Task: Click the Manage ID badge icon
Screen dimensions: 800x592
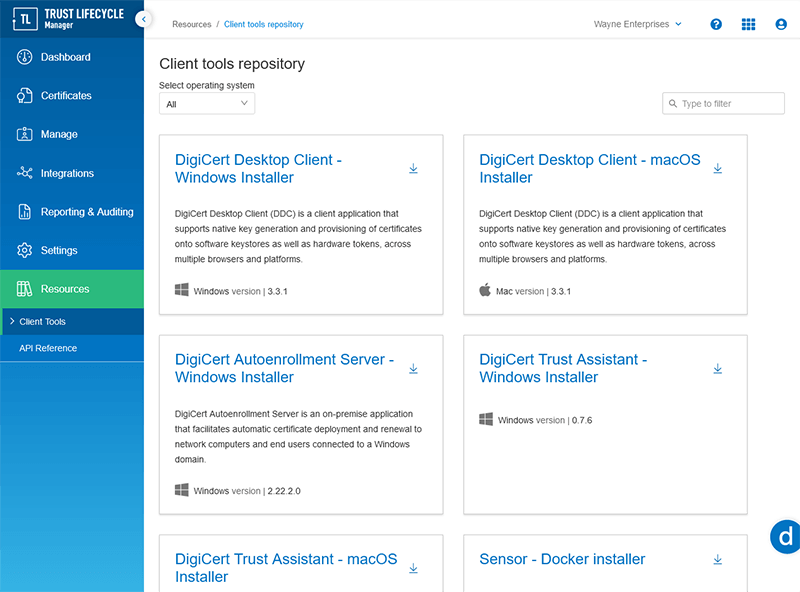Action: [24, 134]
